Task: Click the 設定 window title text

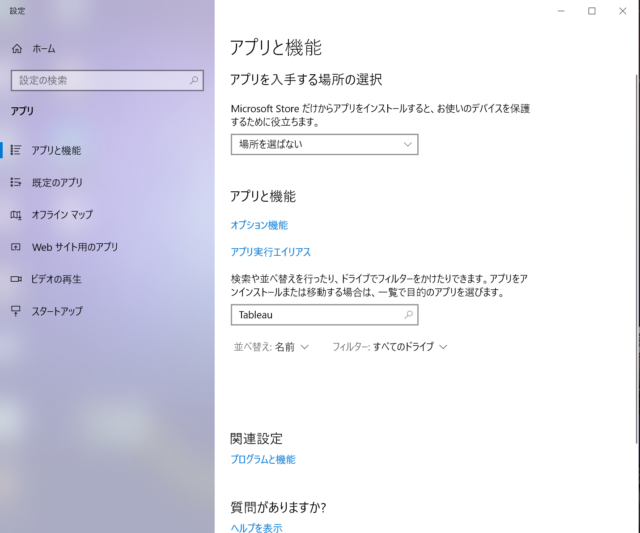Action: (18, 11)
